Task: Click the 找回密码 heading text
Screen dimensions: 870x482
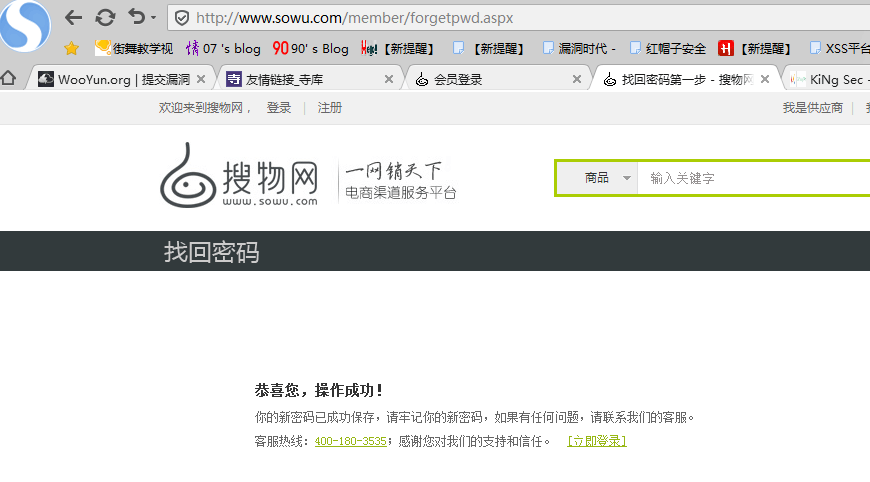Action: (x=211, y=252)
